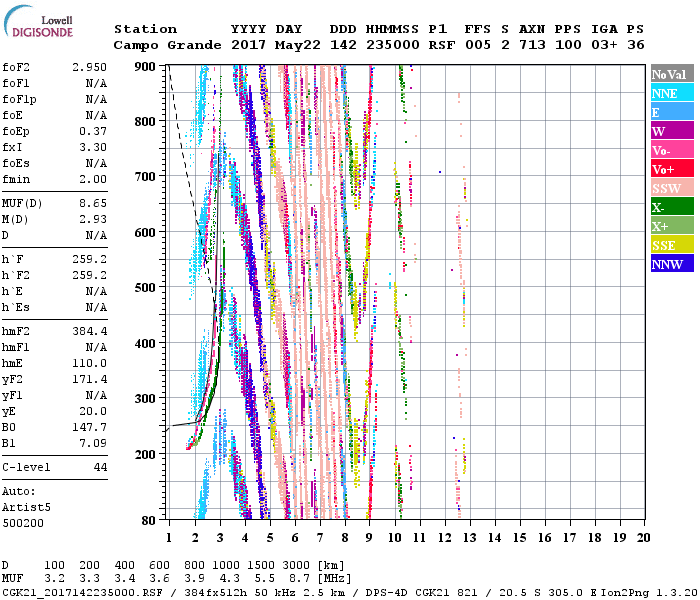Select the C-level value 44
The height and width of the screenshot is (600, 700).
[100, 467]
